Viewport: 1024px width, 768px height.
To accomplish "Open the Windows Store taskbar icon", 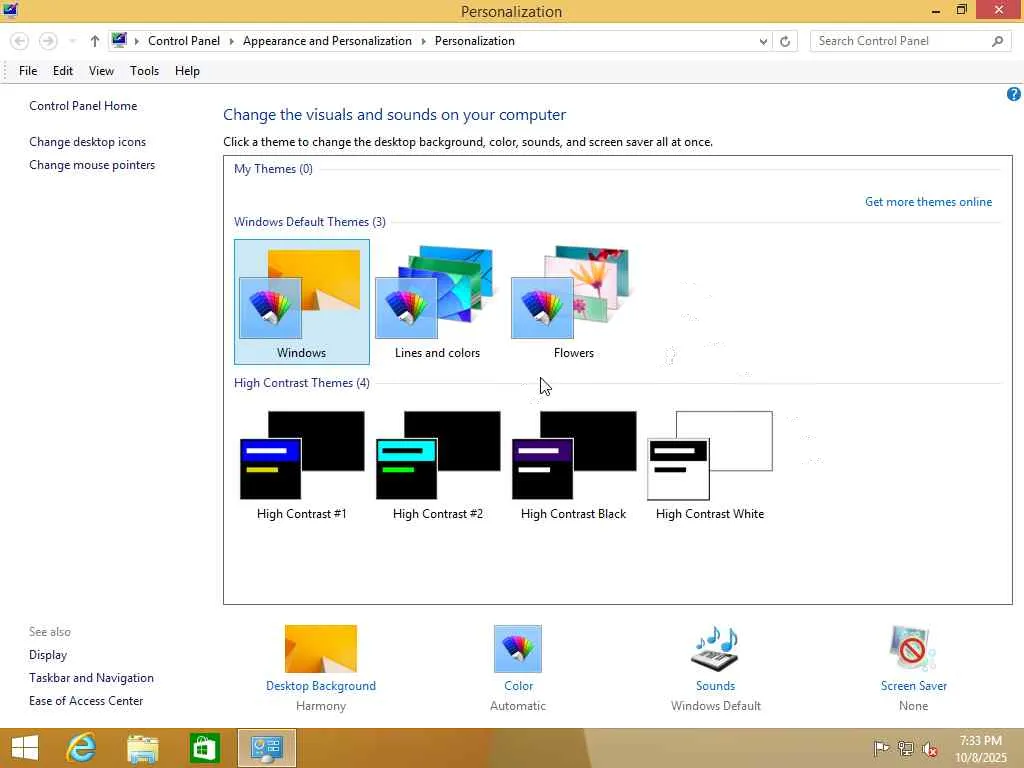I will coord(204,748).
